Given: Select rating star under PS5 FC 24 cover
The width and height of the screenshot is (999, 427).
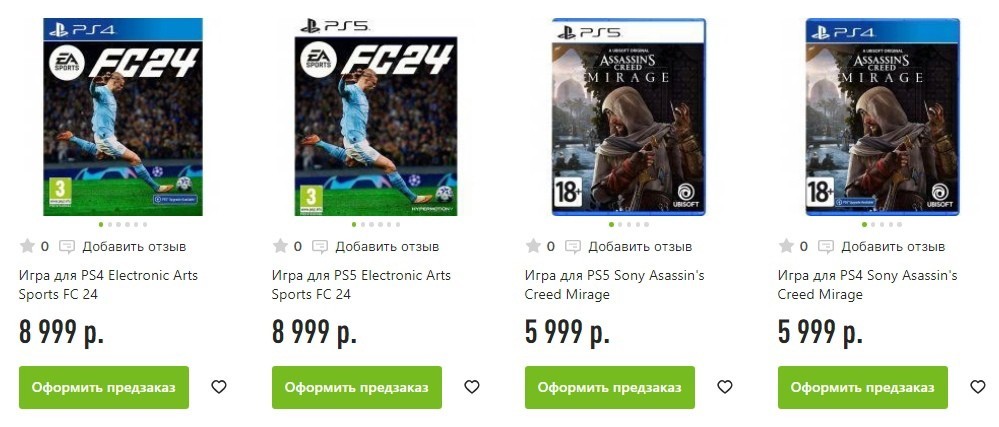Looking at the screenshot, I should (280, 246).
